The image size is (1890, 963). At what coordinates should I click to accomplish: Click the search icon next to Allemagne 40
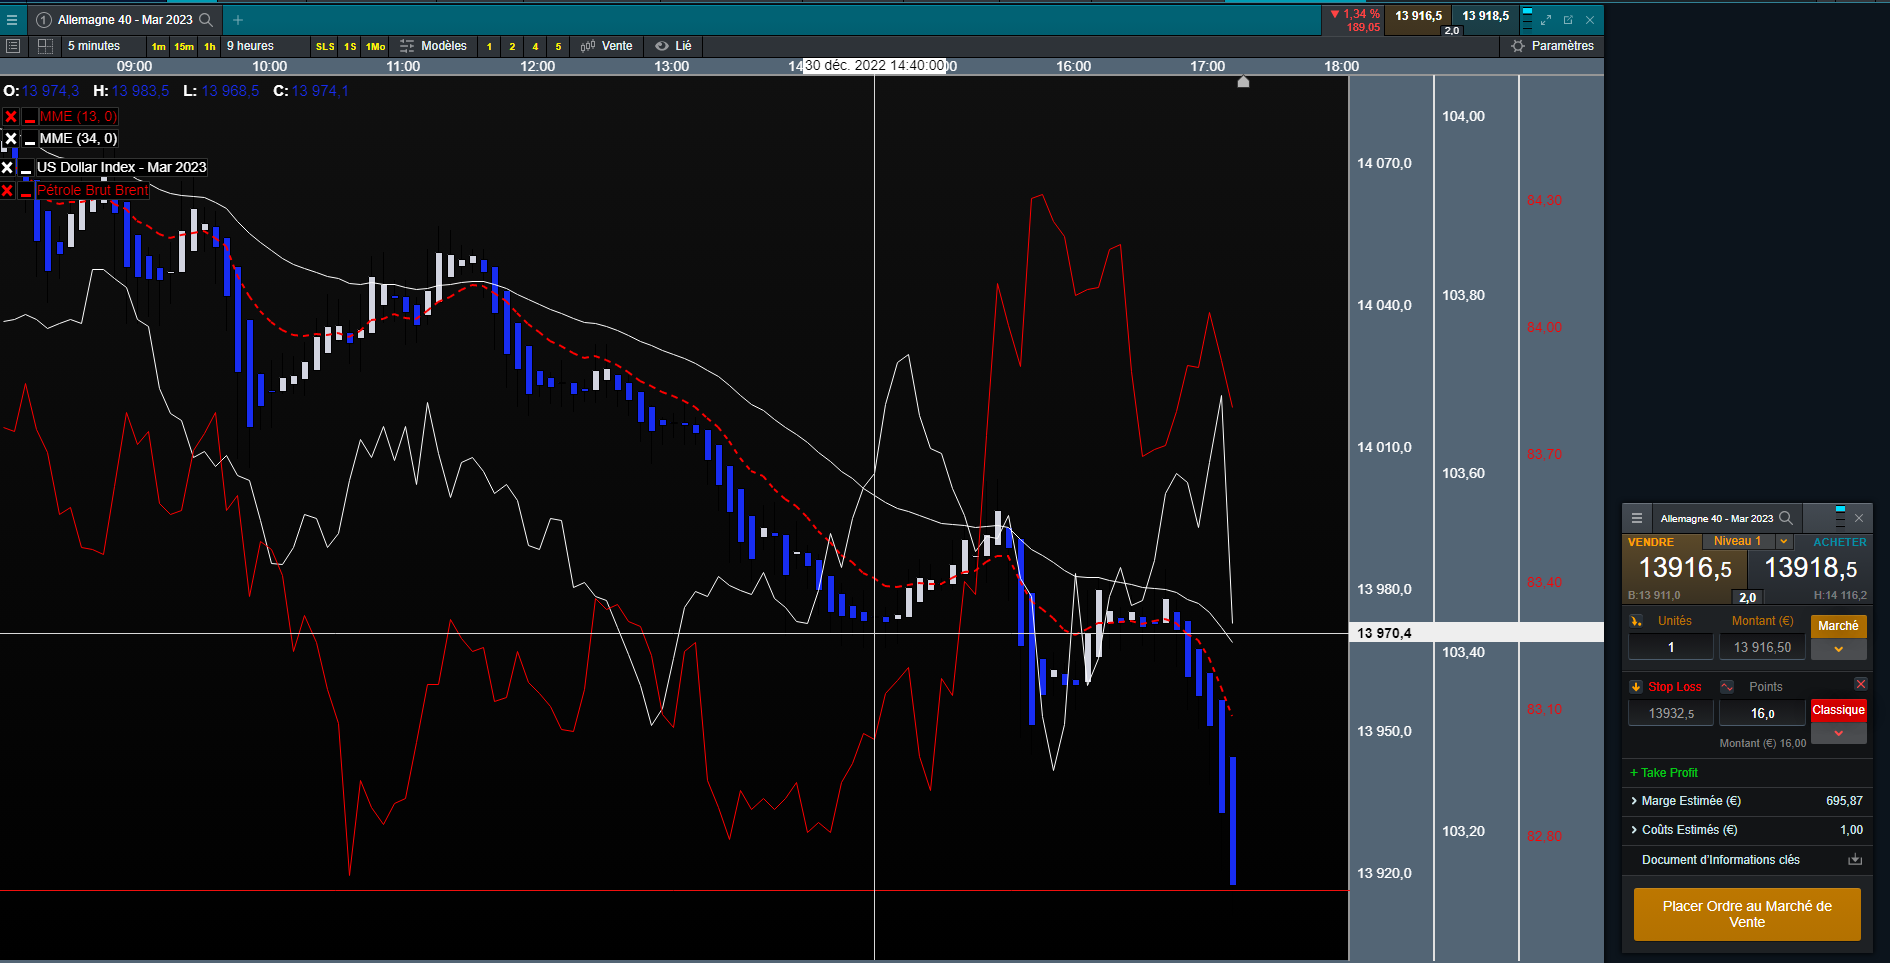206,20
